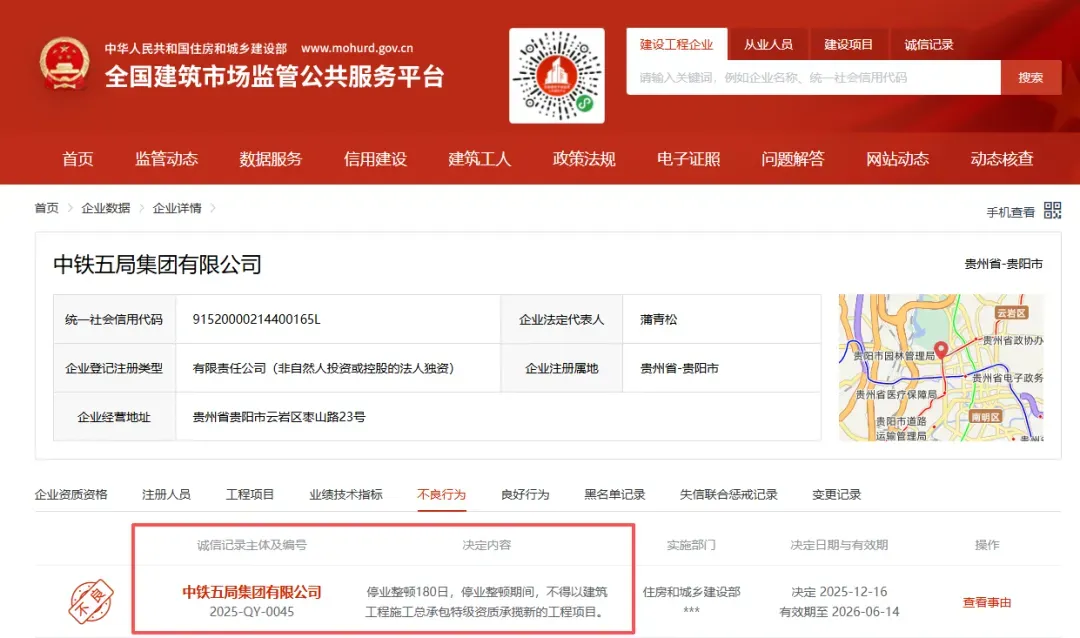Image resolution: width=1080 pixels, height=638 pixels.
Task: Switch to the 工程项目 tab
Action: tap(250, 494)
